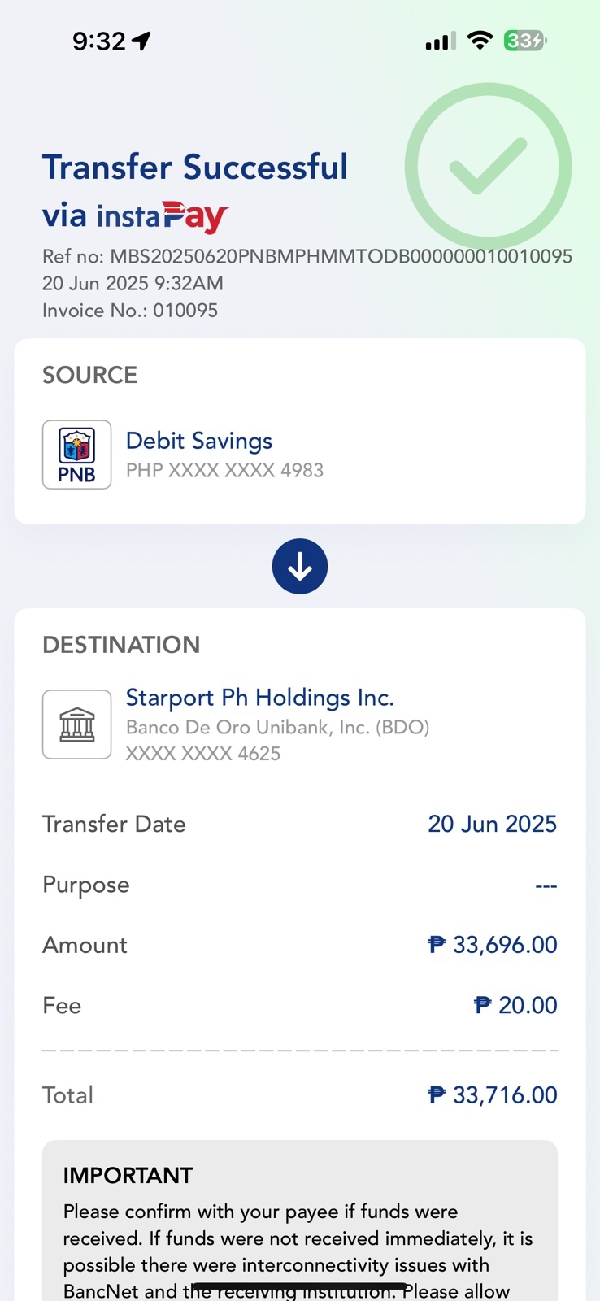Tap the Invoice No. 010095 line
The width and height of the screenshot is (600, 1301).
[x=130, y=310]
